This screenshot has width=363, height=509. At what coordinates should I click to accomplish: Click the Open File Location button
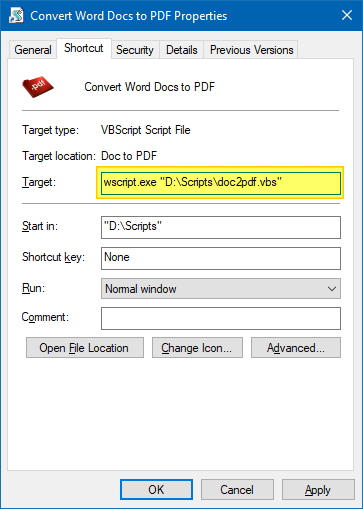pyautogui.click(x=85, y=348)
